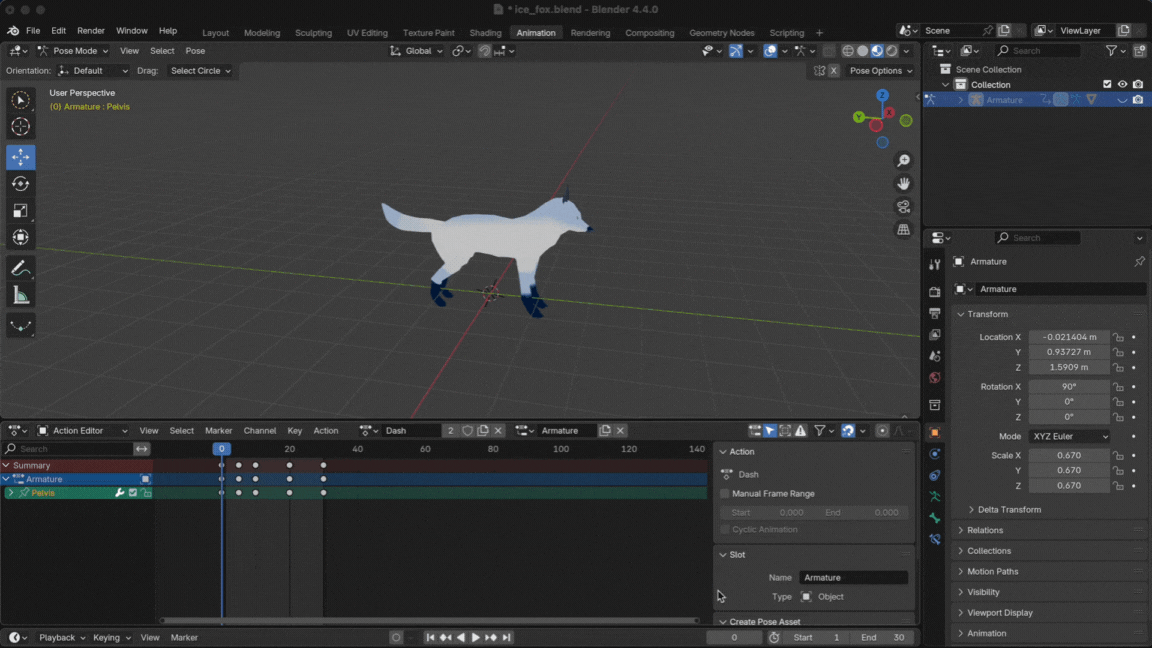Viewport: 1152px width, 648px height.
Task: Click the Blender logo menu icon
Action: (x=13, y=31)
